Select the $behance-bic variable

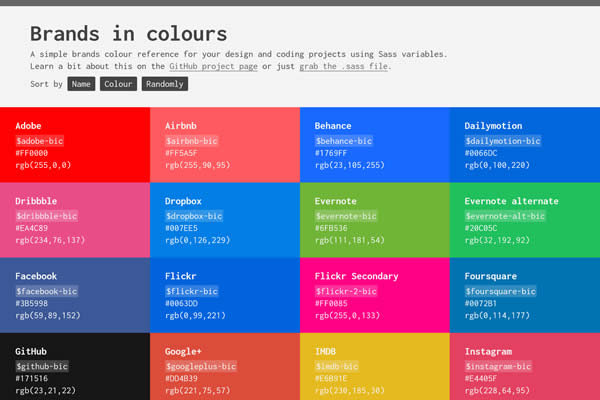(344, 141)
